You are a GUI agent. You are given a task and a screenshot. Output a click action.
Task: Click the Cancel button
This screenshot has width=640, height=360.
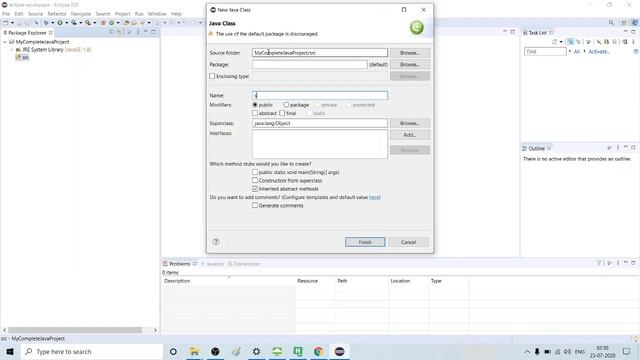click(x=408, y=242)
